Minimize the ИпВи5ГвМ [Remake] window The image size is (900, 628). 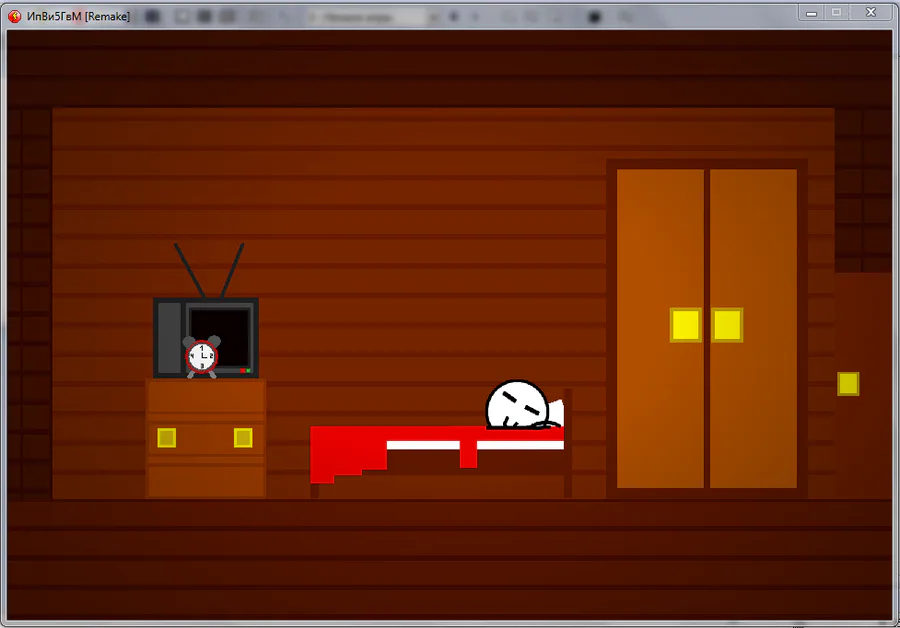click(811, 13)
